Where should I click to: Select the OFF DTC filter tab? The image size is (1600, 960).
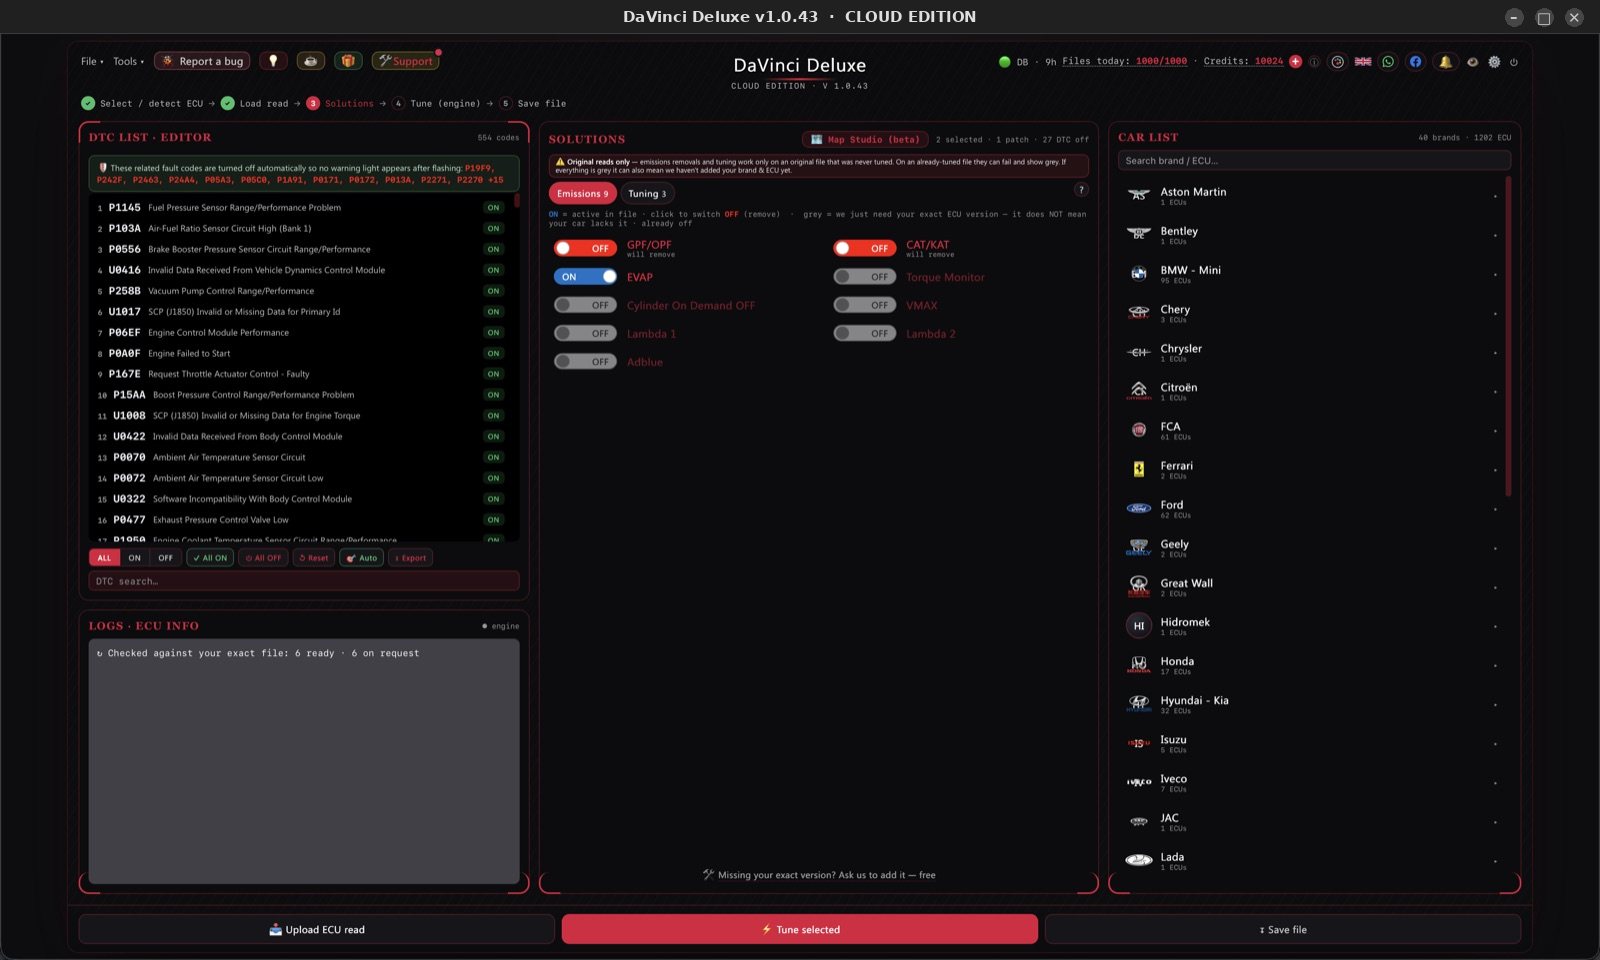pos(165,558)
